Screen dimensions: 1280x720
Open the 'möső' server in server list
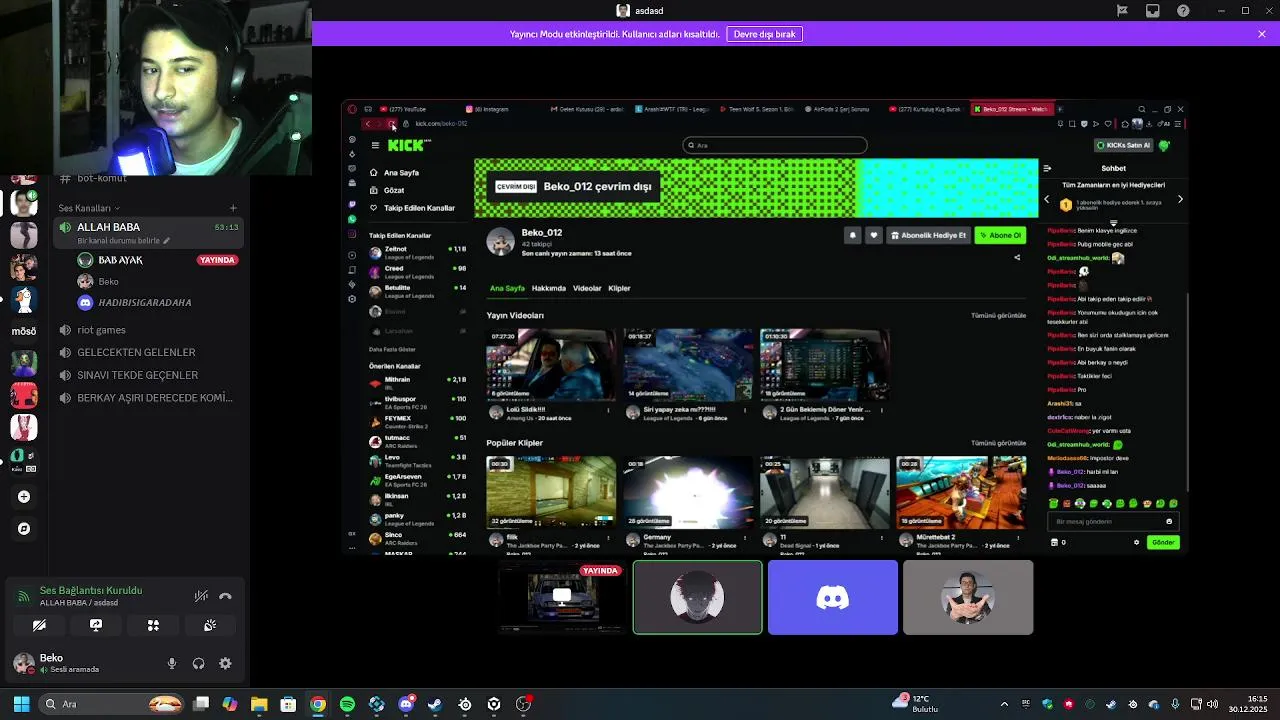click(24, 331)
